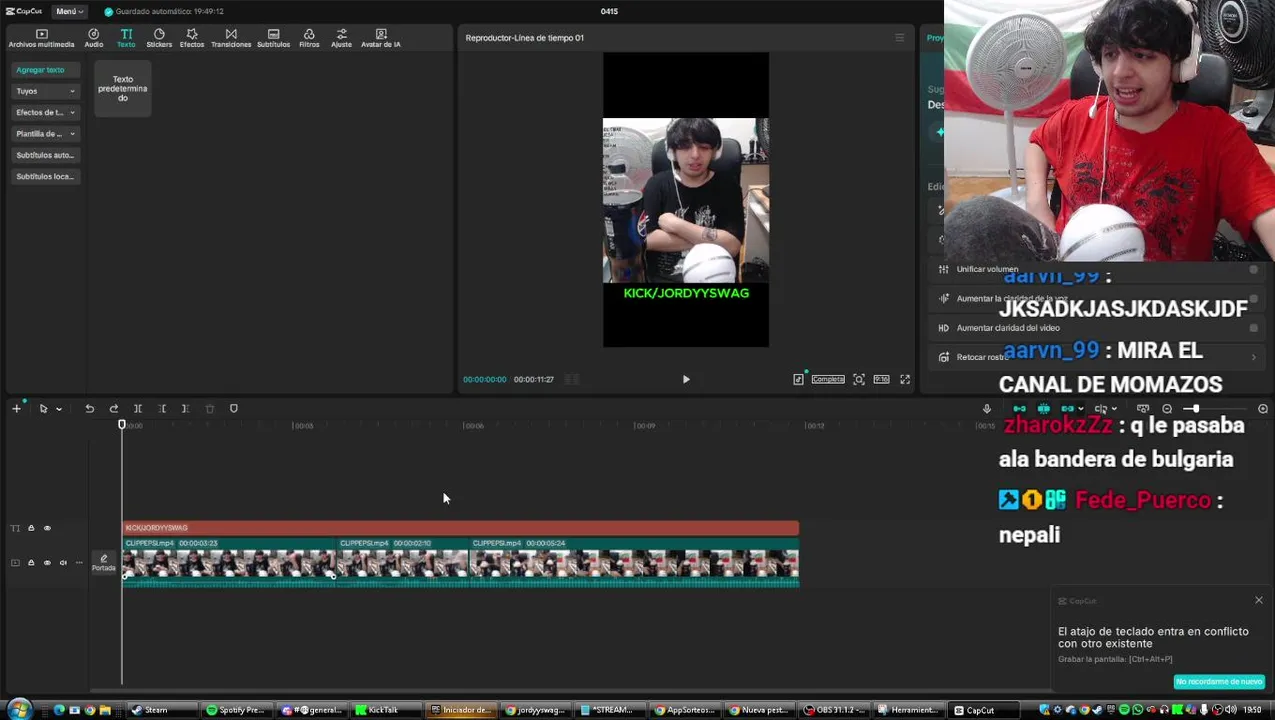Open the Transiciones panel

(231, 38)
